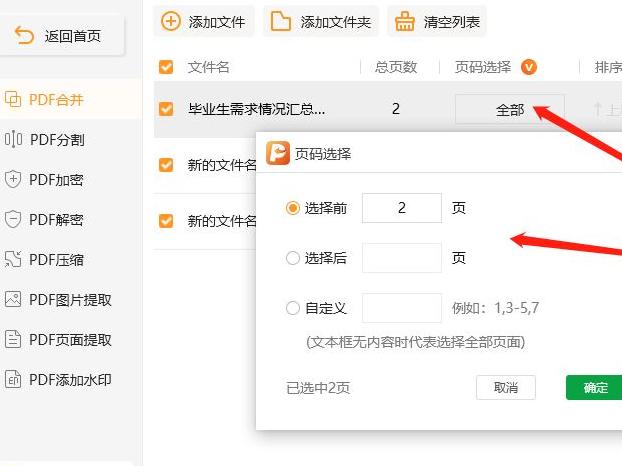Click the 页码选择 dialog title
This screenshot has height=466, width=622.
(x=323, y=153)
